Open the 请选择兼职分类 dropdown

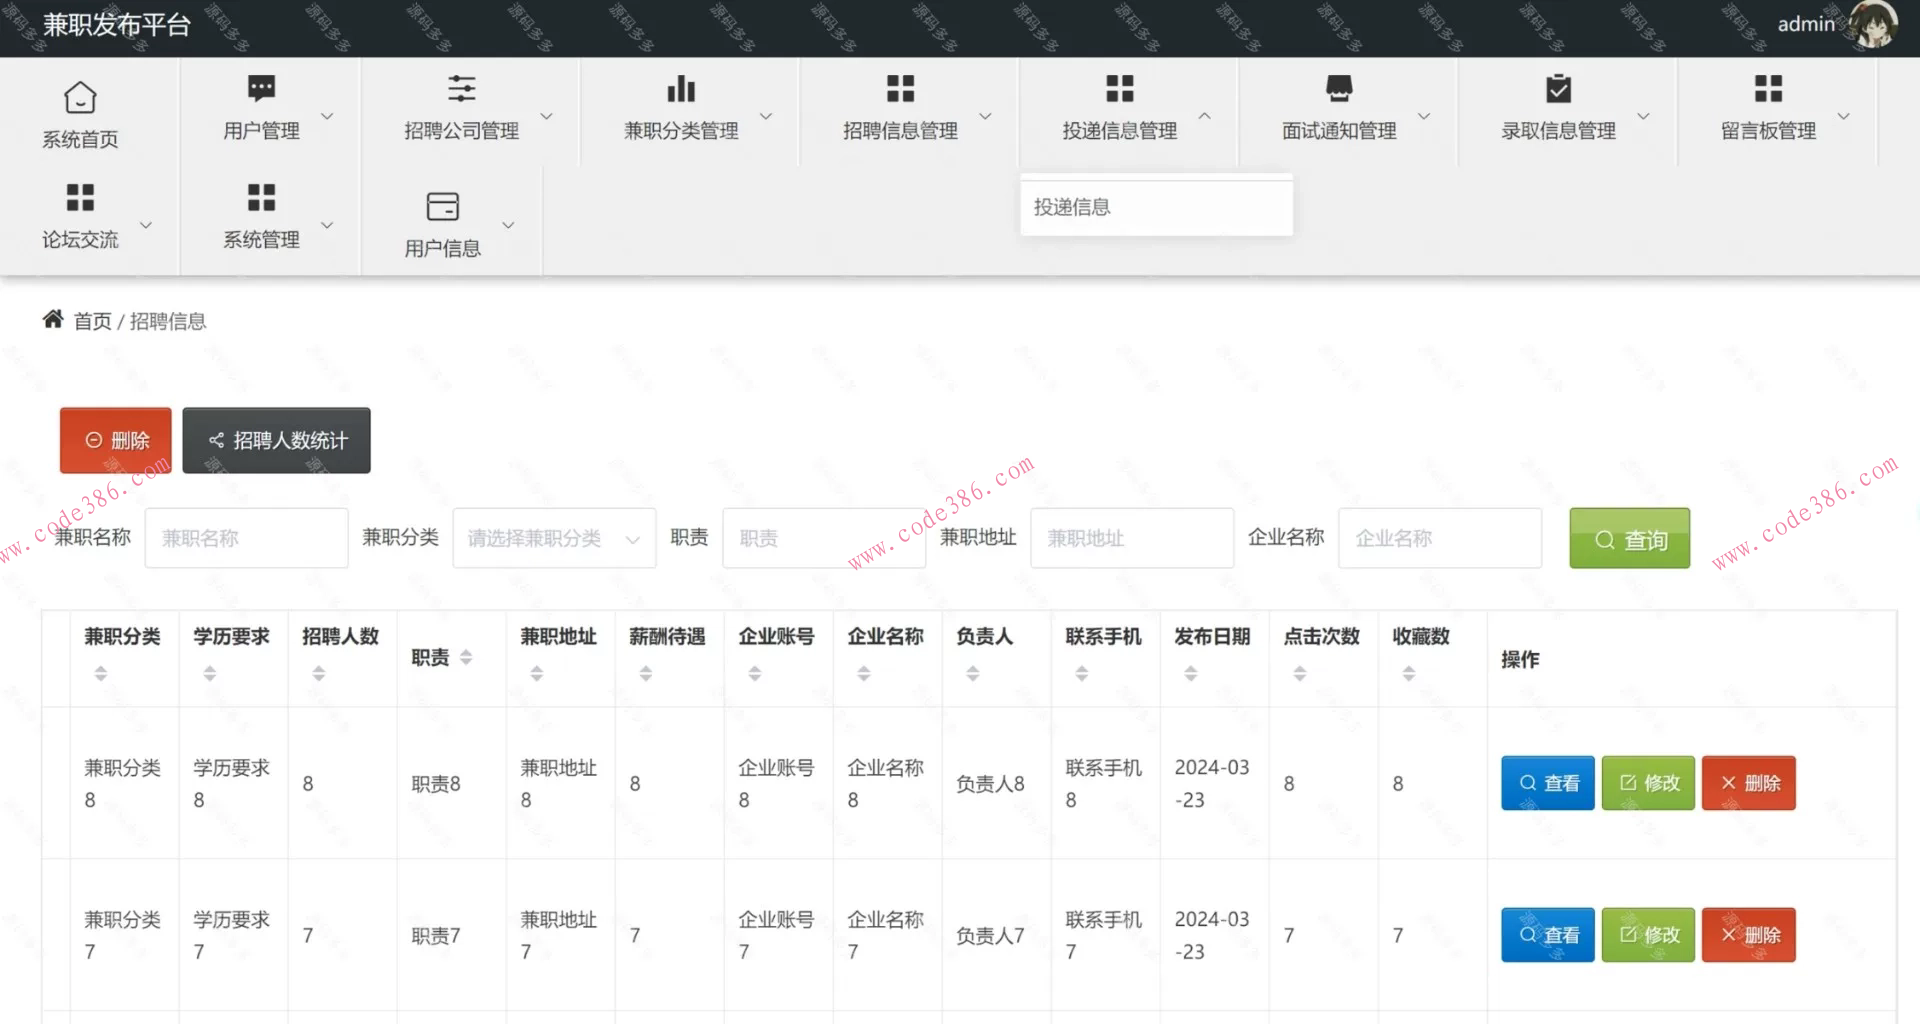pos(554,539)
